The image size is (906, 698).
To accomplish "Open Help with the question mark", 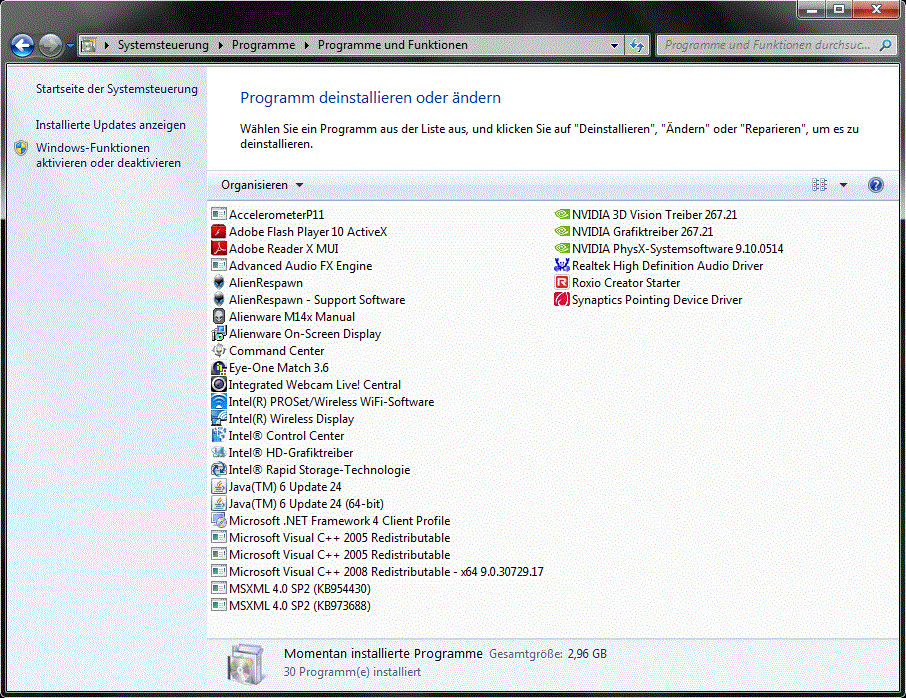I will click(875, 185).
